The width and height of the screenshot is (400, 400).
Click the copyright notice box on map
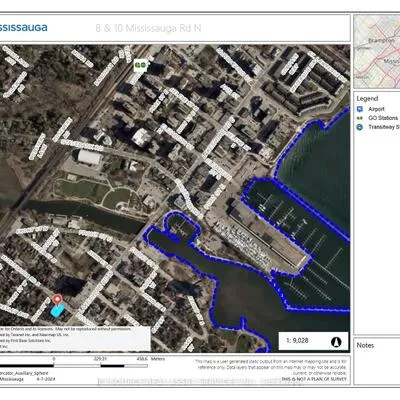click(75, 338)
